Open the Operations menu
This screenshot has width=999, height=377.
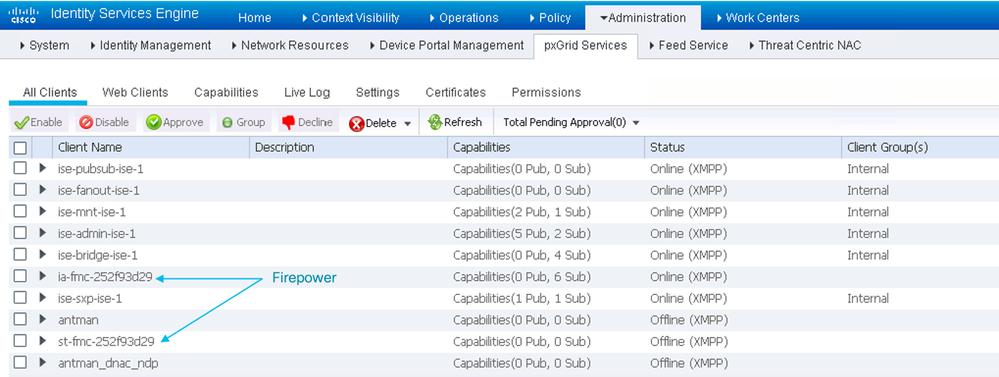(x=464, y=18)
